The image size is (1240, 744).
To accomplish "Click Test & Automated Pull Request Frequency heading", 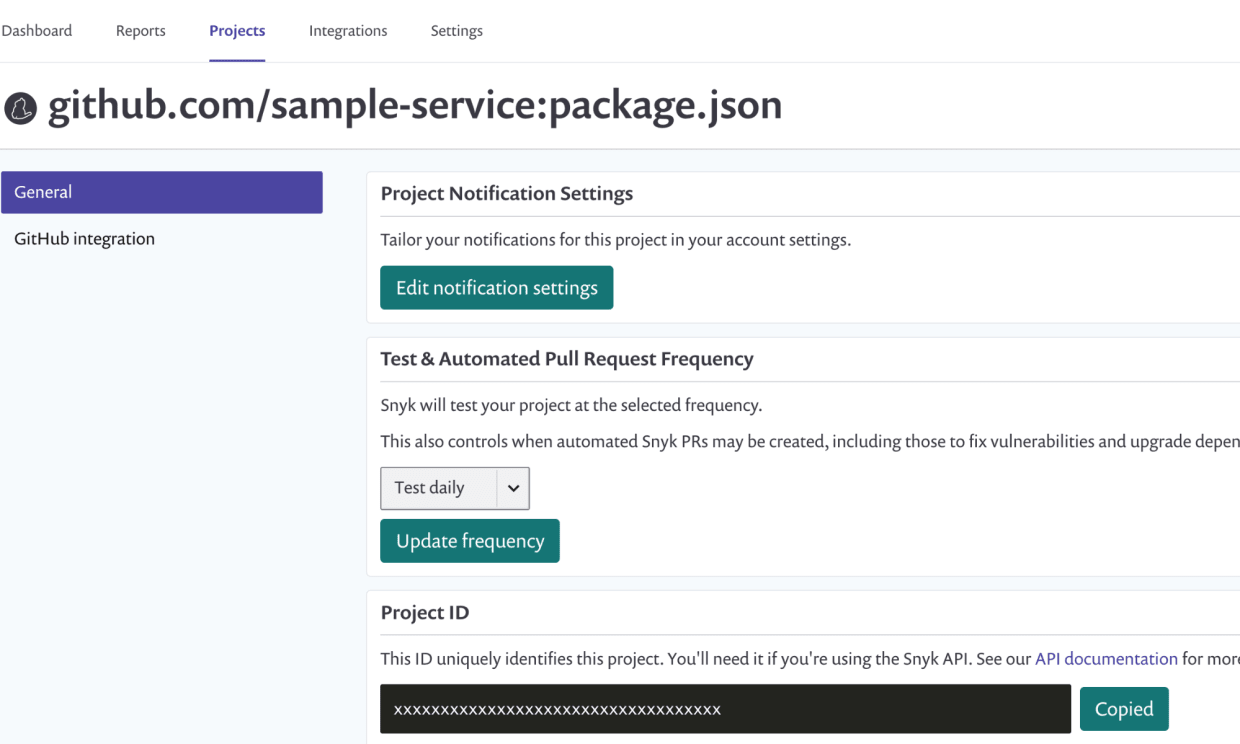I will pos(567,359).
